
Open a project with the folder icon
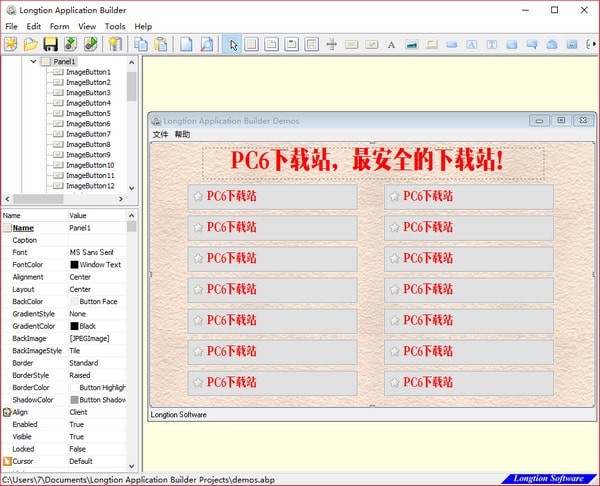point(31,44)
